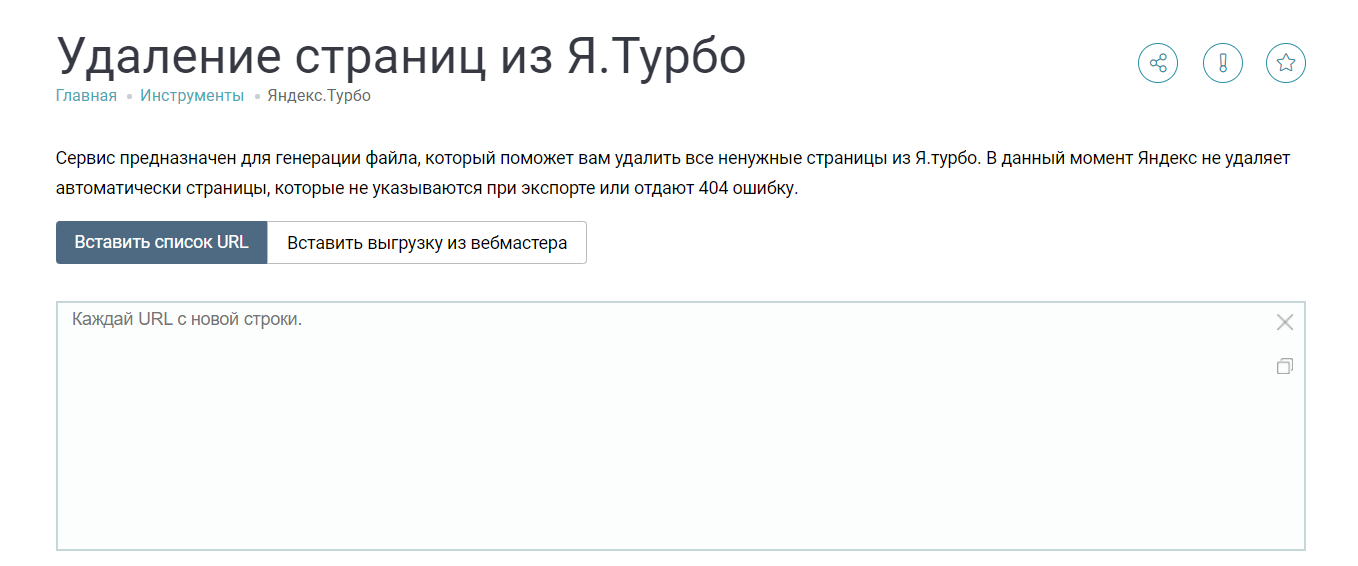Click the "Яндекс.Турбо" breadcrumb item
Viewport: 1358px width, 566px height.
[319, 96]
